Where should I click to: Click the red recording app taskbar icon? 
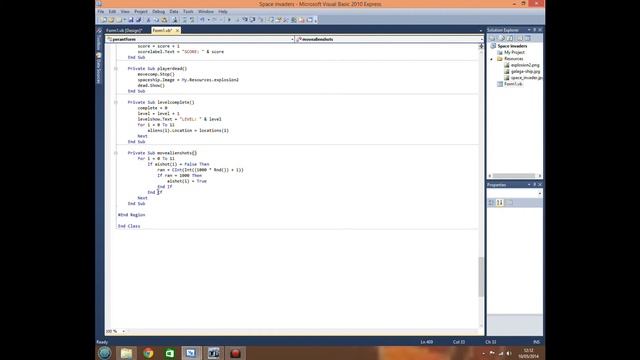(235, 353)
